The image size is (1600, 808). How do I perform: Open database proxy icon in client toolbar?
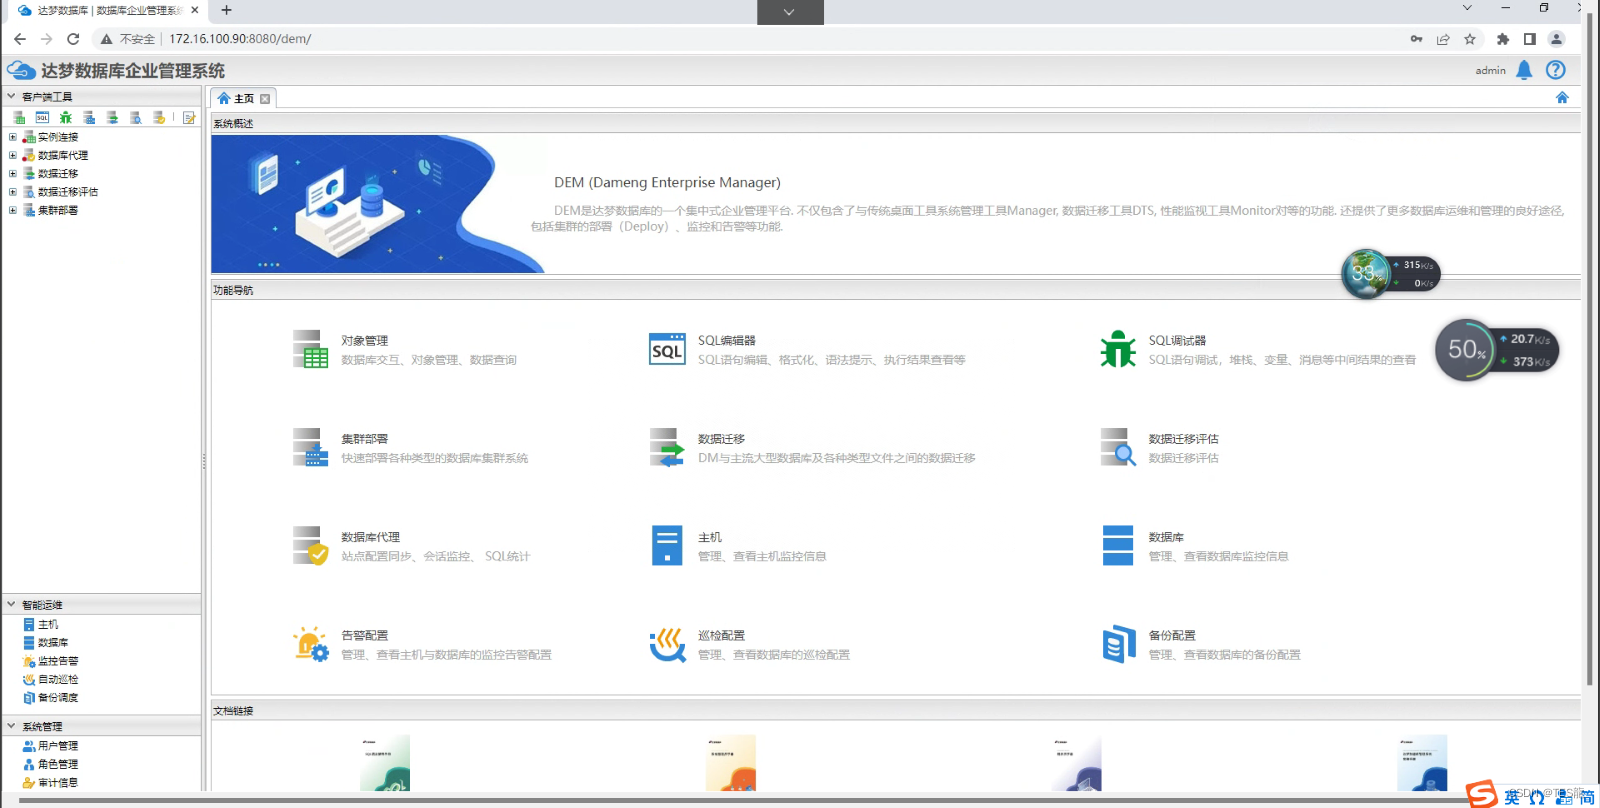[x=158, y=117]
